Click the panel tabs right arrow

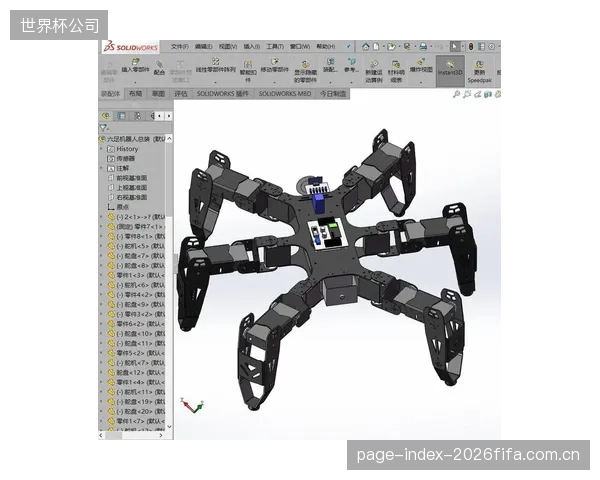click(169, 116)
